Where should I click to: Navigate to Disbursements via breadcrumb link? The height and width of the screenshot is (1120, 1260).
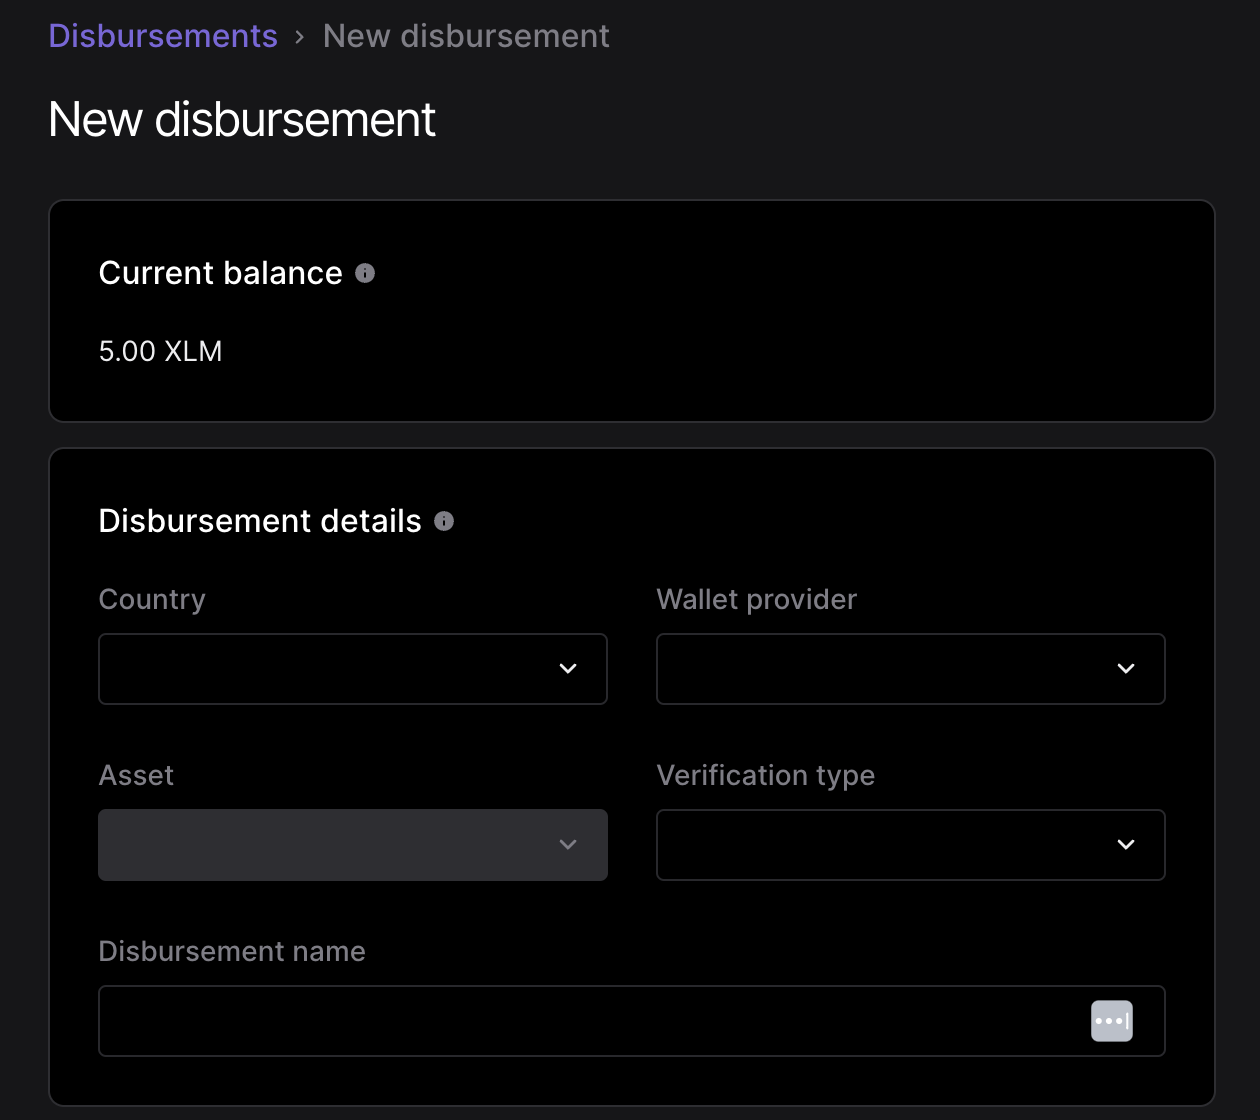pyautogui.click(x=162, y=35)
